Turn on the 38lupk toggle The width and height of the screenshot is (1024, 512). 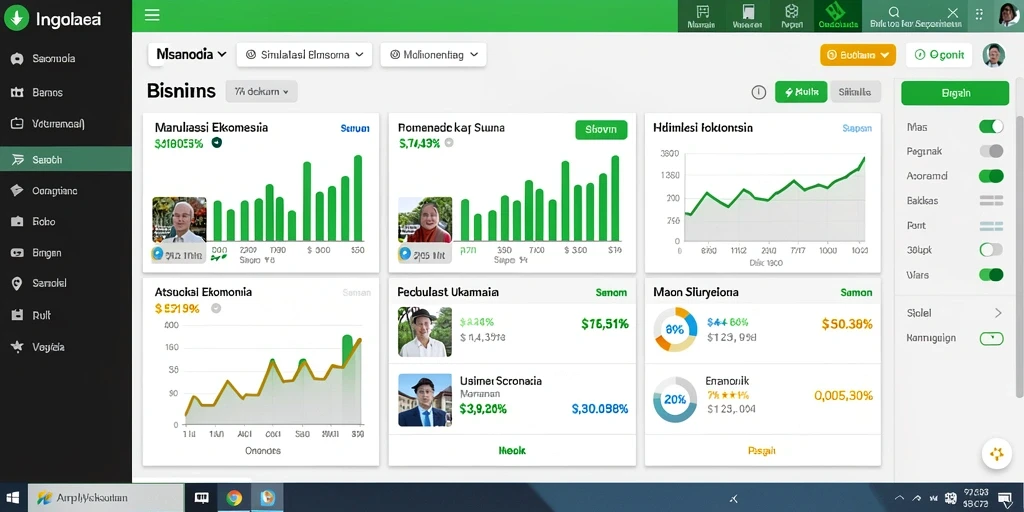[x=991, y=249]
